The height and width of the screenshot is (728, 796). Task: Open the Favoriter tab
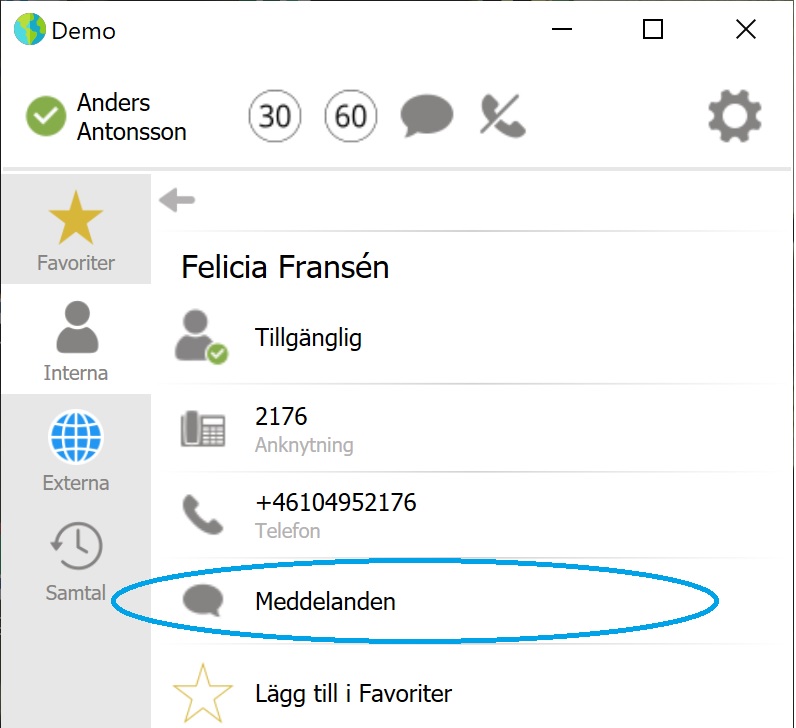[x=76, y=229]
